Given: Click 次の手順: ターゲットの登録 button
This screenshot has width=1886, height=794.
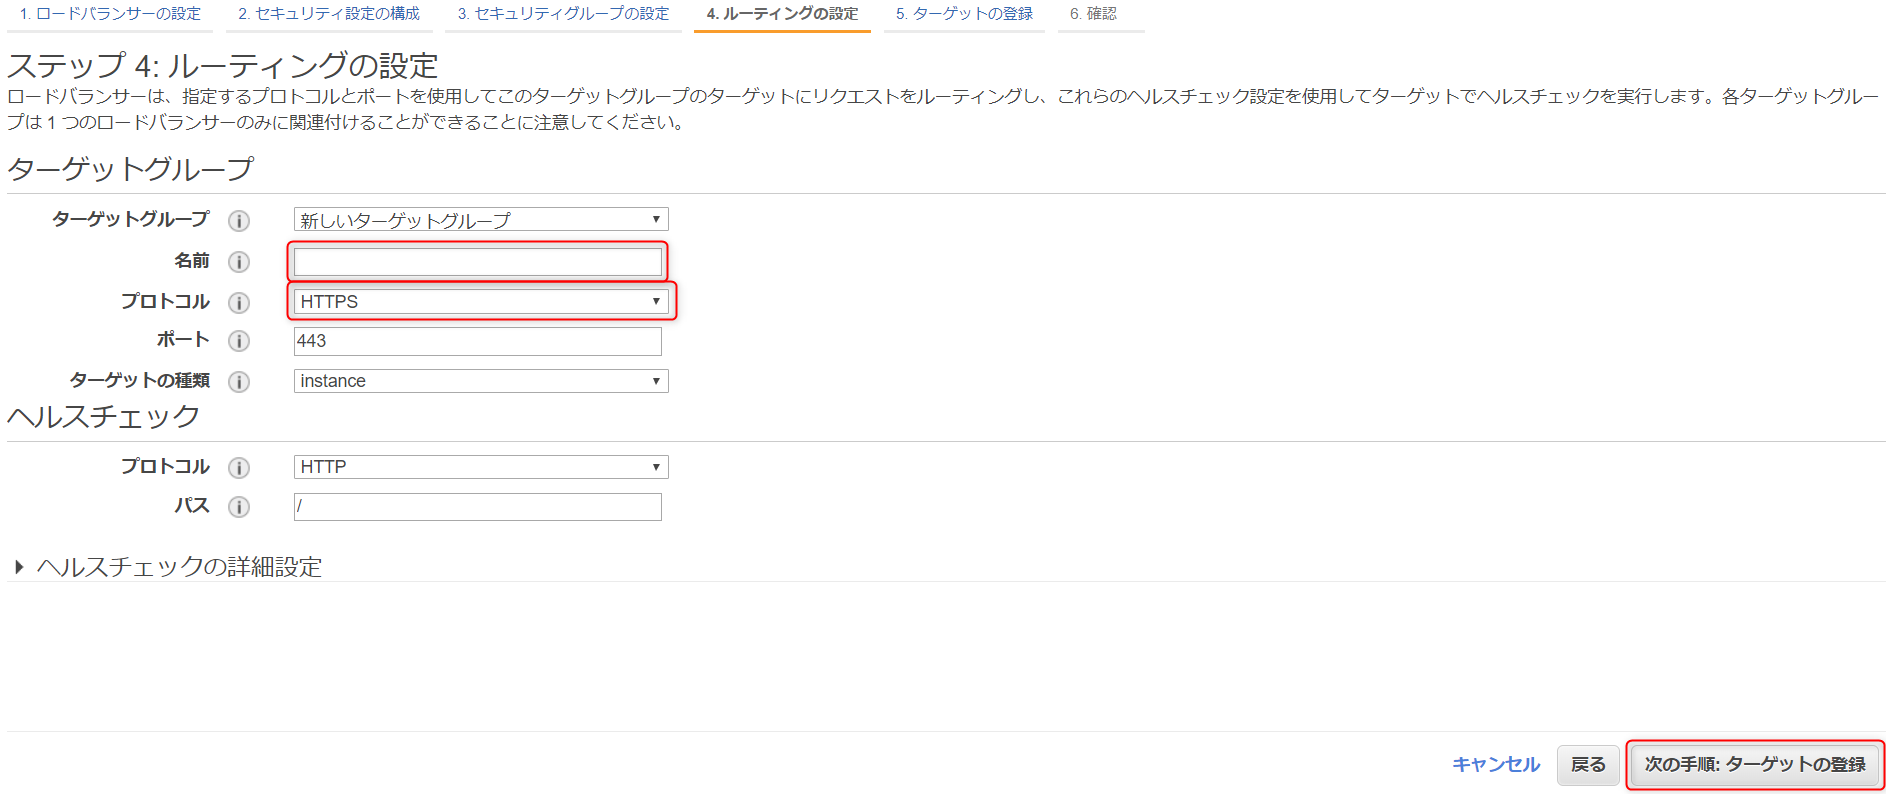Looking at the screenshot, I should click(x=1755, y=765).
